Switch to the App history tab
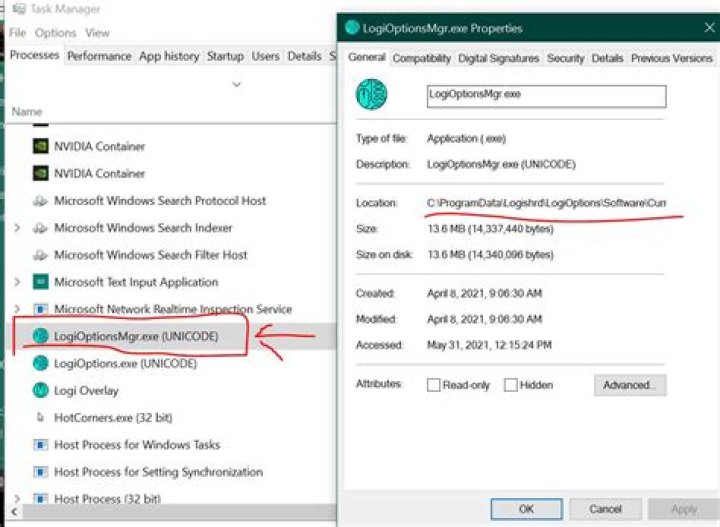This screenshot has width=720, height=527. point(169,56)
